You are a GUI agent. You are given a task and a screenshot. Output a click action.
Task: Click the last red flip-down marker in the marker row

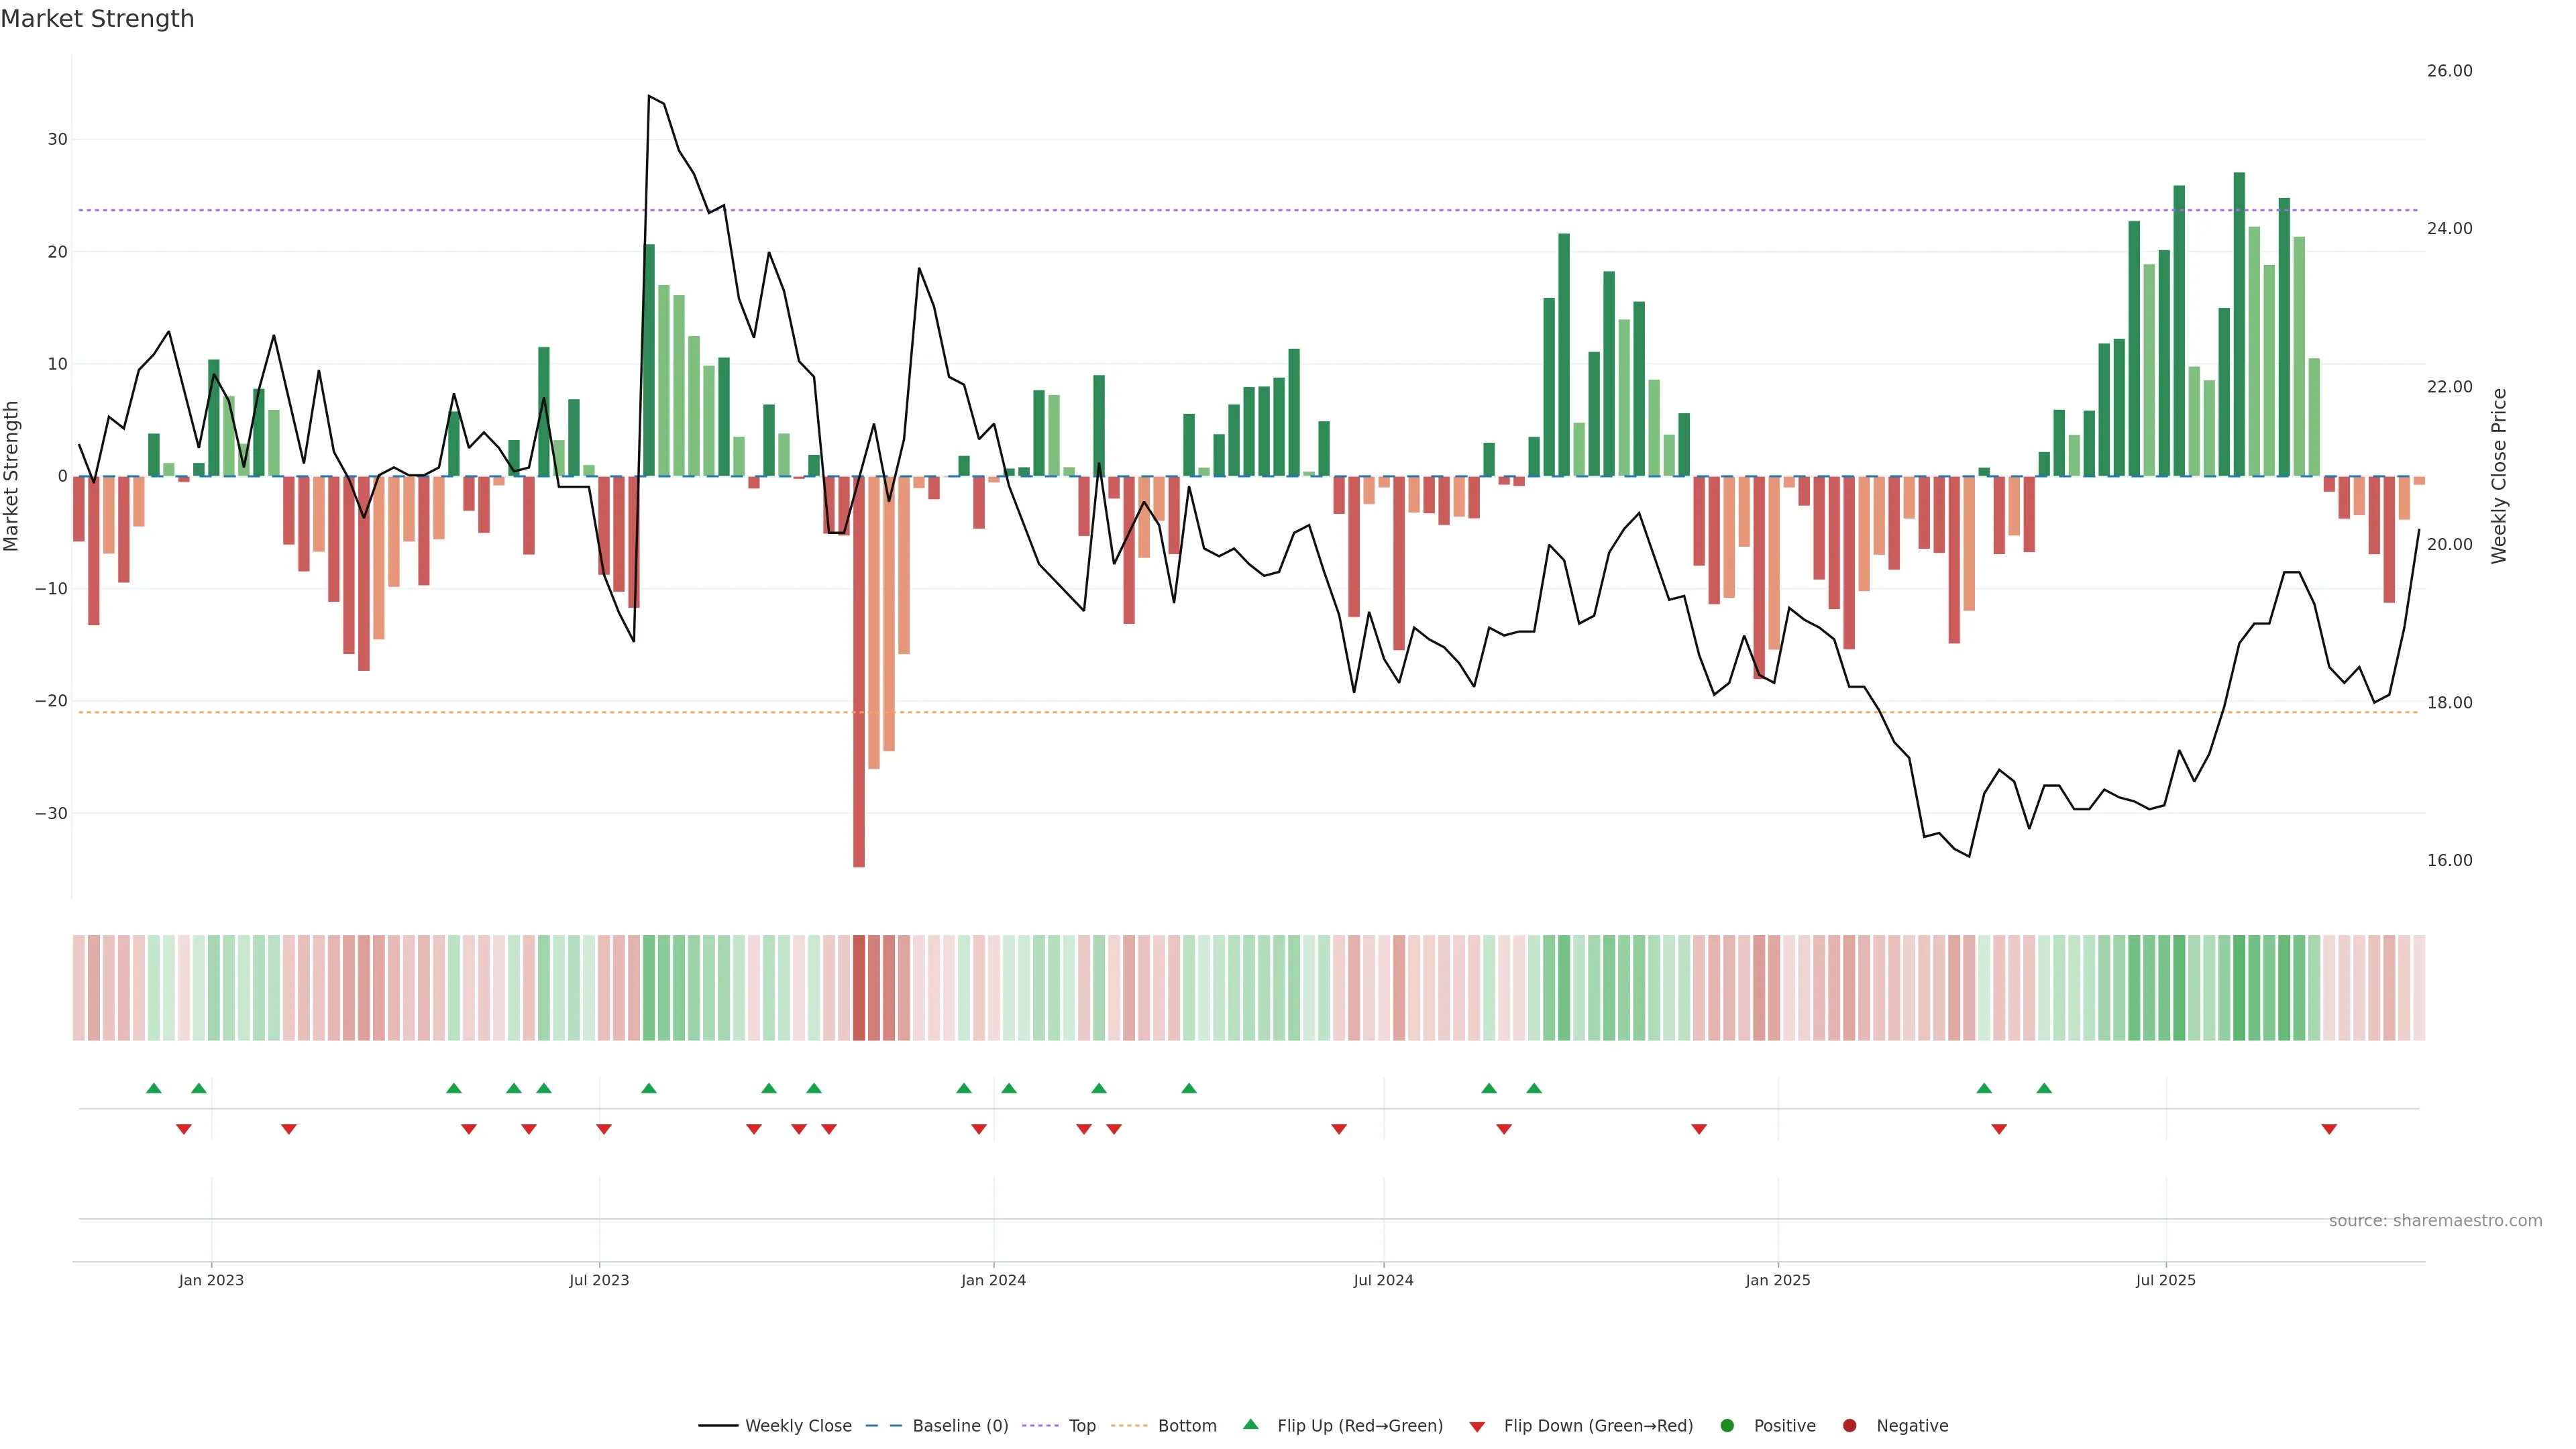[2329, 1129]
